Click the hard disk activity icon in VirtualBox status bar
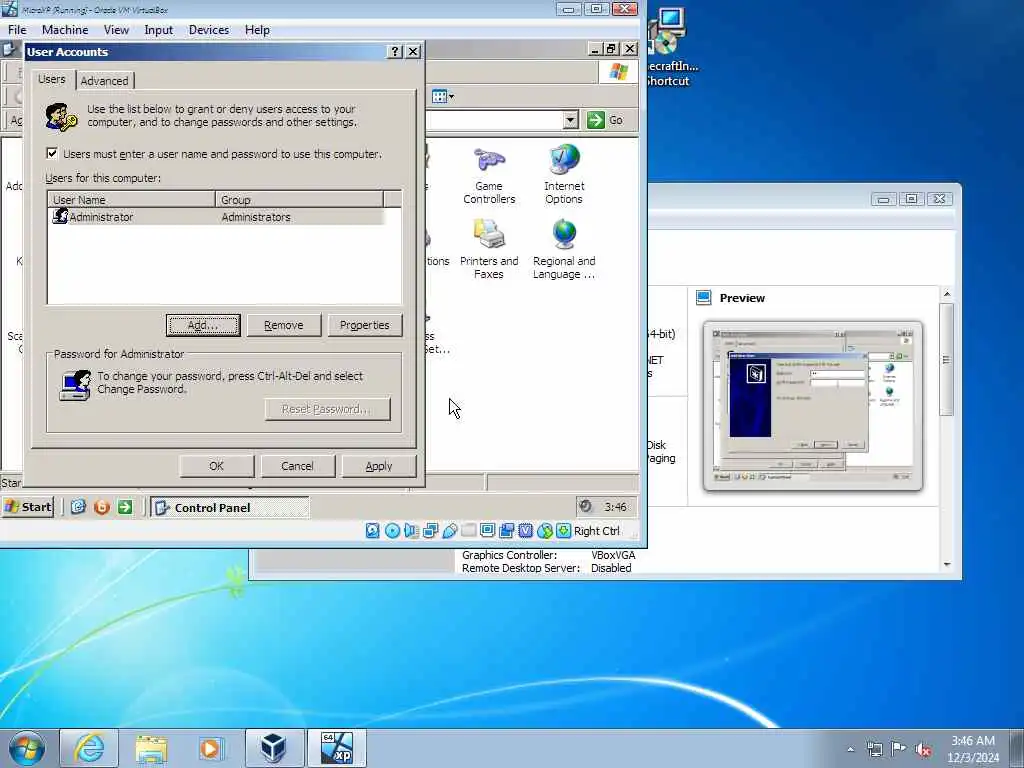This screenshot has height=768, width=1024. tap(372, 531)
